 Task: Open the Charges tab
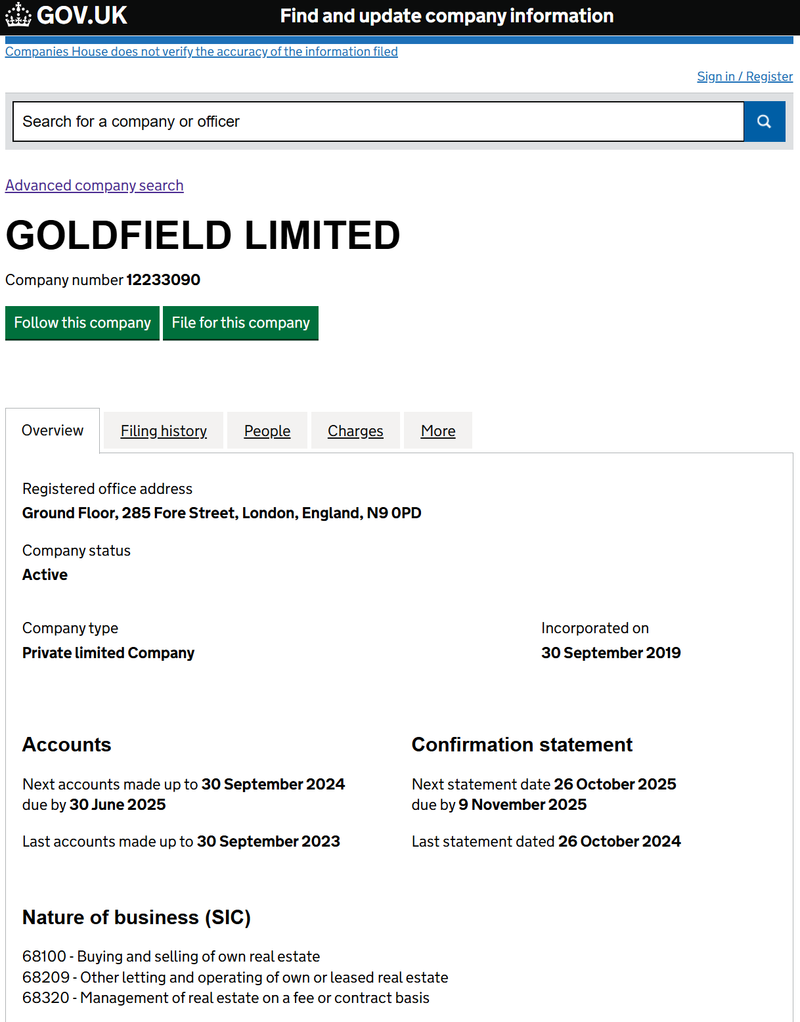click(x=355, y=431)
